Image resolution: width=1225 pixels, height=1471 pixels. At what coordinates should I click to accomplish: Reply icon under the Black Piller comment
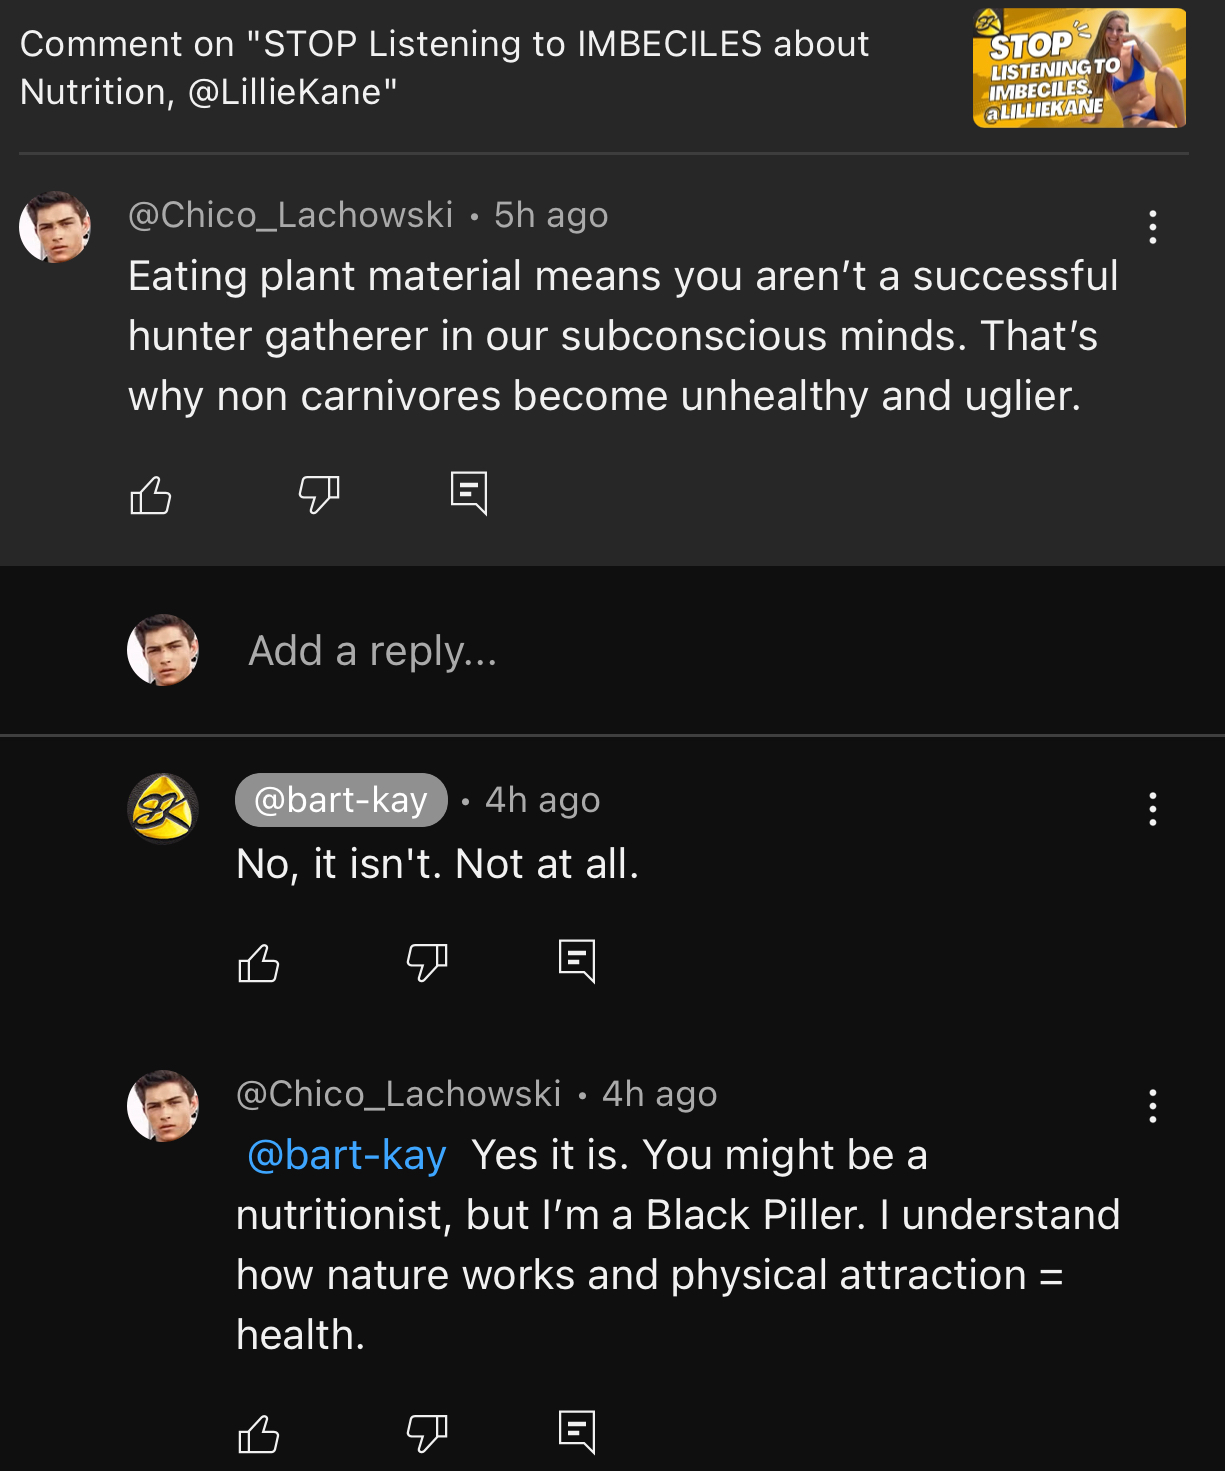pyautogui.click(x=577, y=1432)
